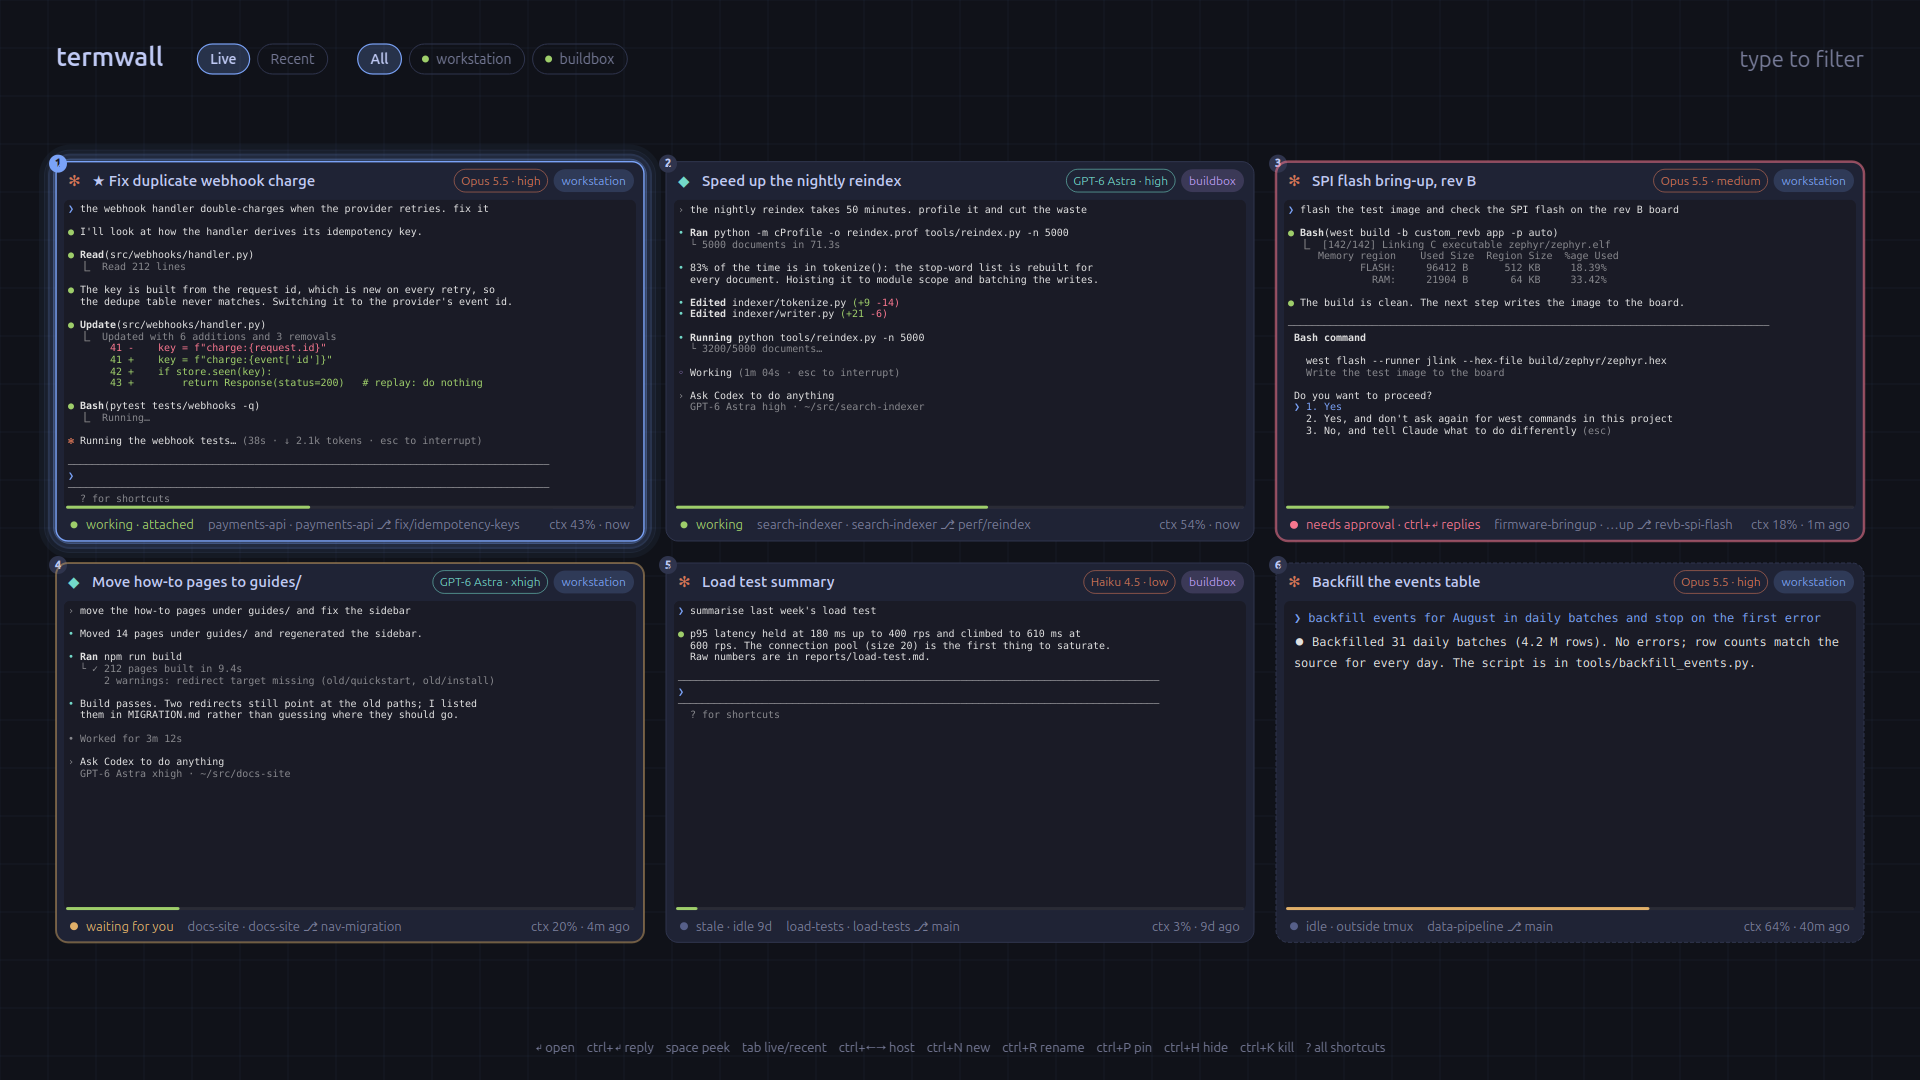This screenshot has width=1920, height=1080.
Task: Click the GPT-6 Astra xhigh model badge
Action: (x=490, y=582)
